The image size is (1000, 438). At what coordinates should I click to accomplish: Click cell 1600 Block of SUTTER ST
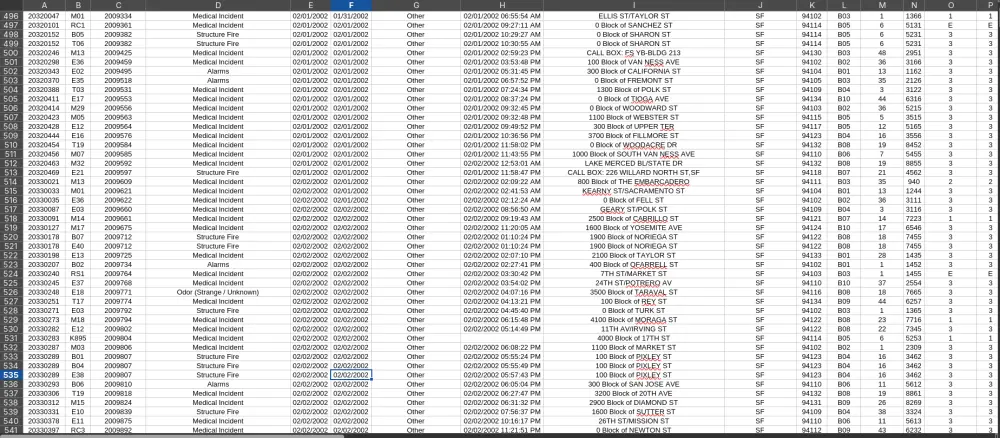[634, 412]
